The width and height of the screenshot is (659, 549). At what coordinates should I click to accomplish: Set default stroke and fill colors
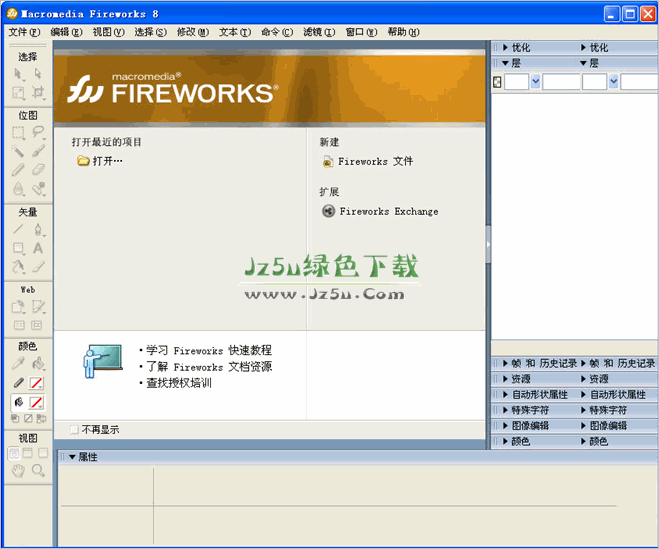(x=15, y=419)
